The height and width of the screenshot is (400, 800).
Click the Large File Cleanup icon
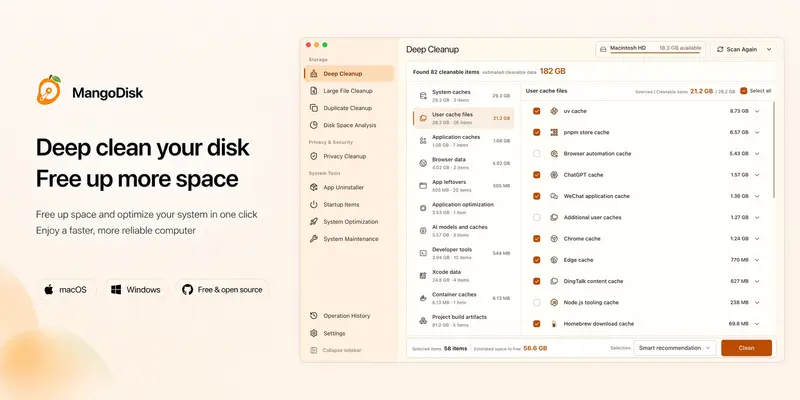[x=314, y=91]
